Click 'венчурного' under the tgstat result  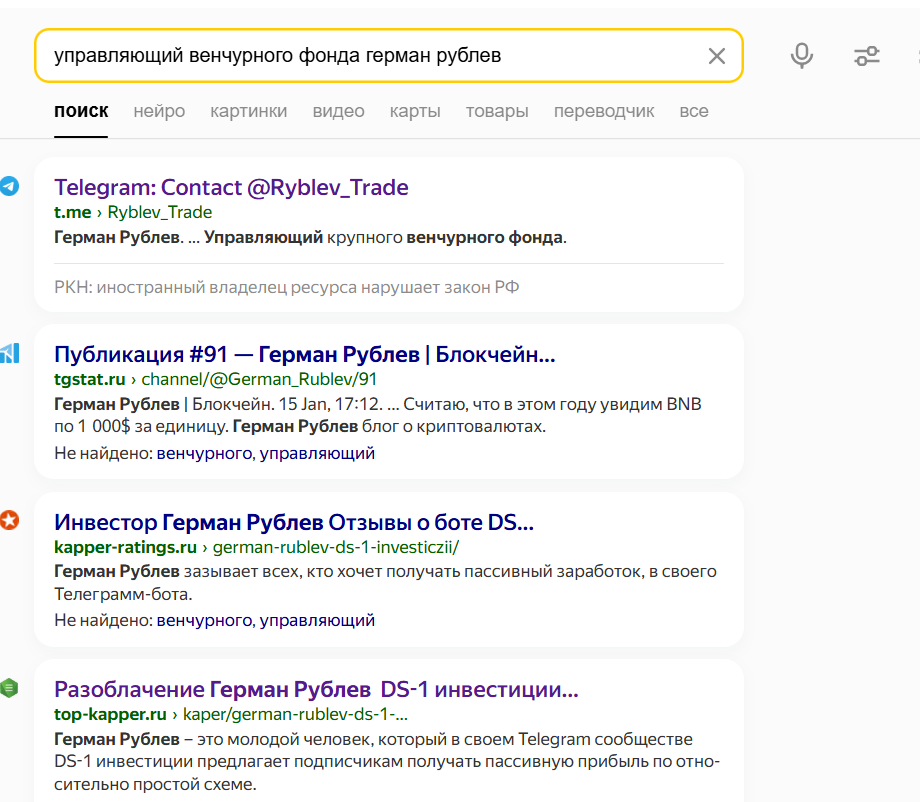pyautogui.click(x=204, y=453)
